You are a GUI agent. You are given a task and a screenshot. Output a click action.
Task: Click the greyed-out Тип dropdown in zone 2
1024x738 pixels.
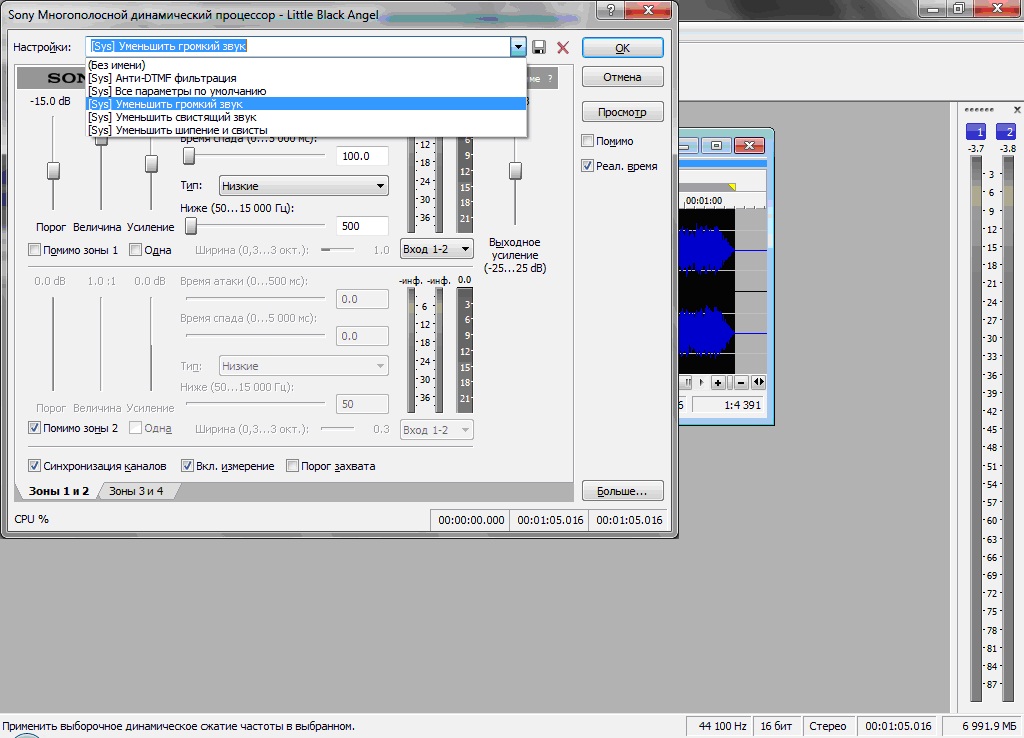click(x=304, y=366)
